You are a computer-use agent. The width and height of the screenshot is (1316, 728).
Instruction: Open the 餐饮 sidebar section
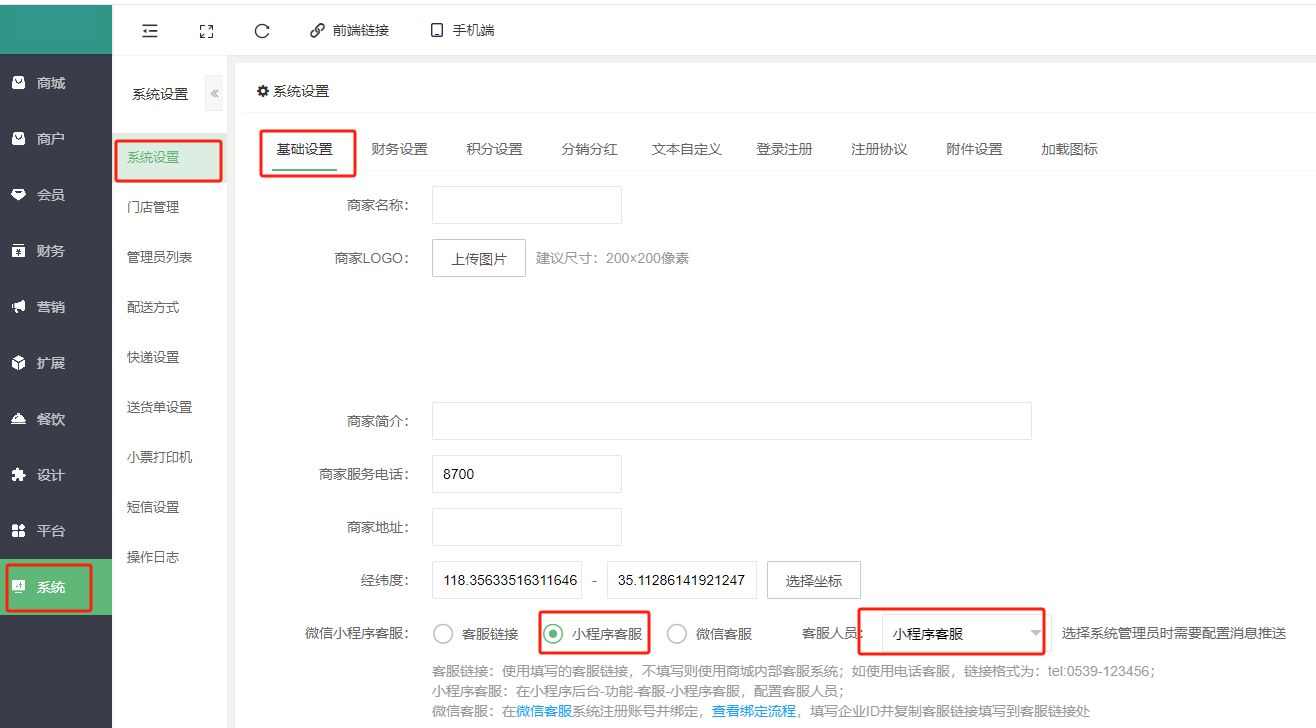coord(50,419)
